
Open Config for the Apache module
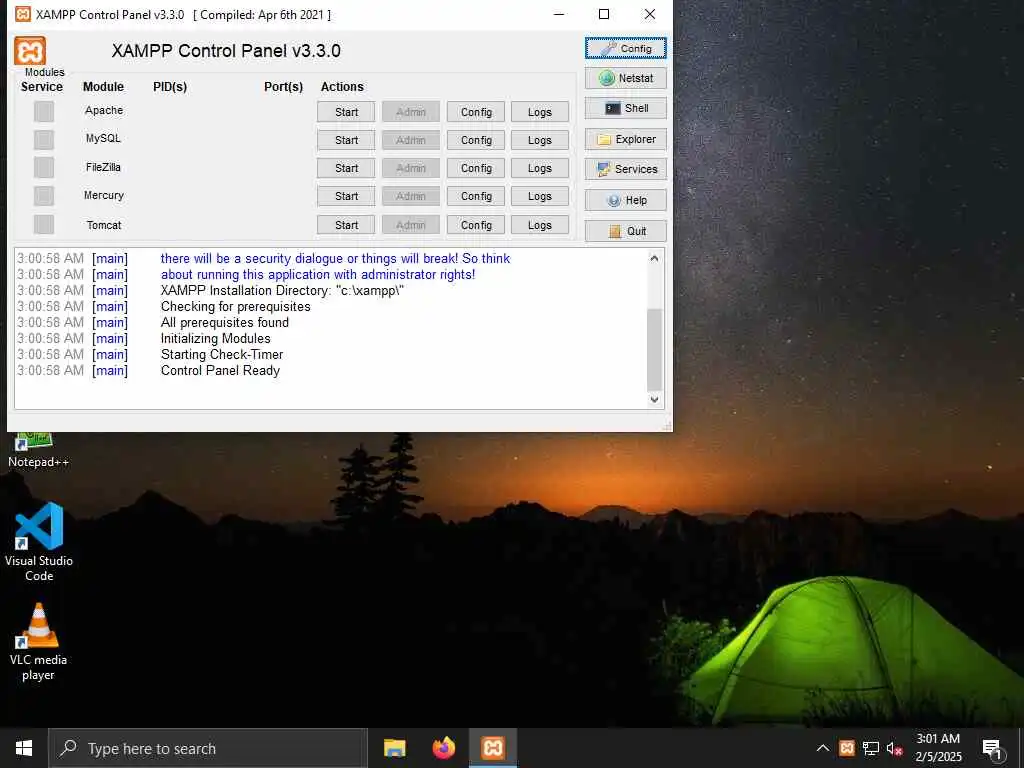(x=476, y=112)
